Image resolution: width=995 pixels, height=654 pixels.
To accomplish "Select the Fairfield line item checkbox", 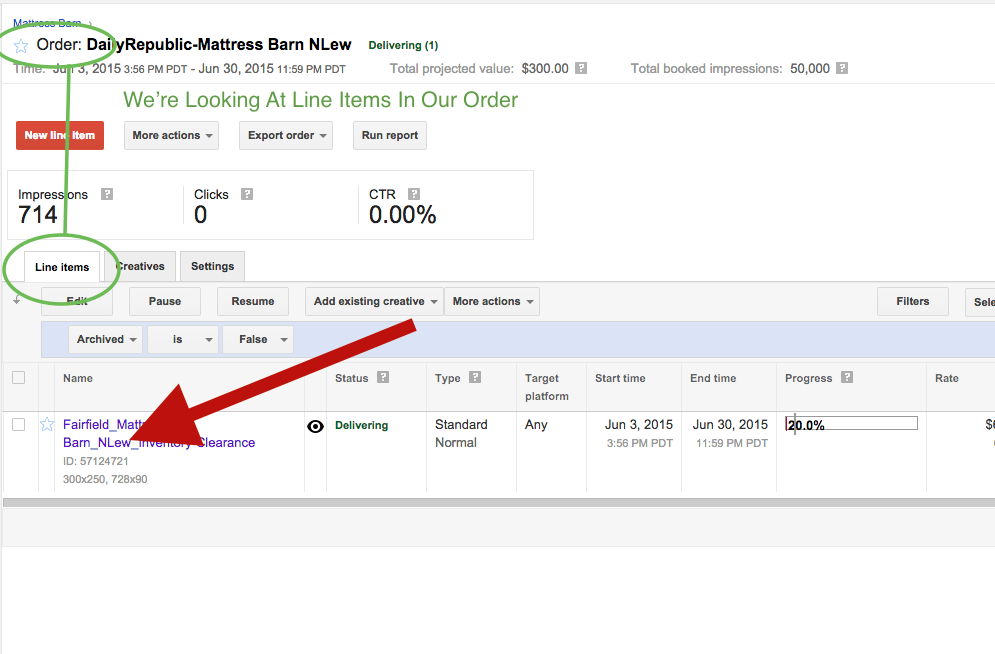I will pyautogui.click(x=18, y=425).
